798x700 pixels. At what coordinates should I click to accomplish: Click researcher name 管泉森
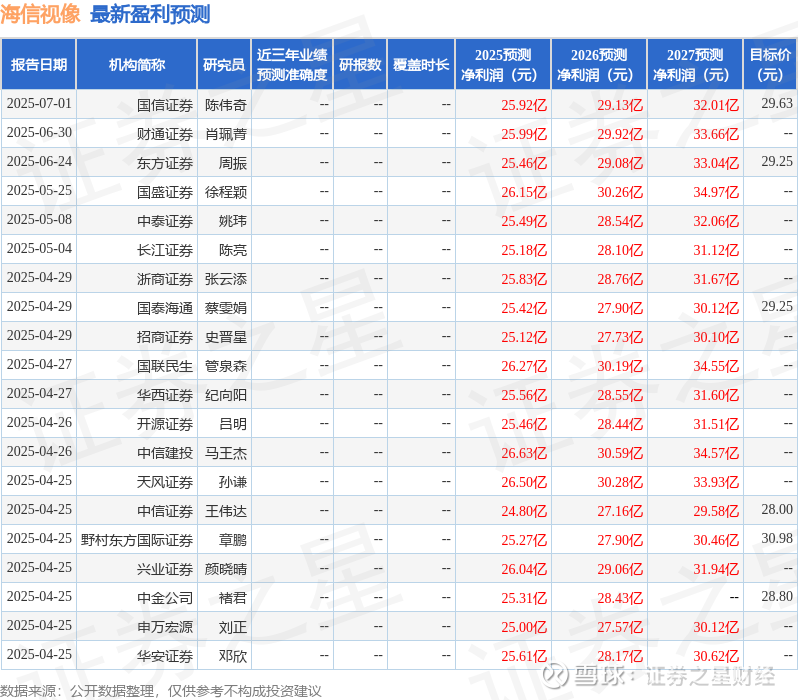(x=226, y=367)
